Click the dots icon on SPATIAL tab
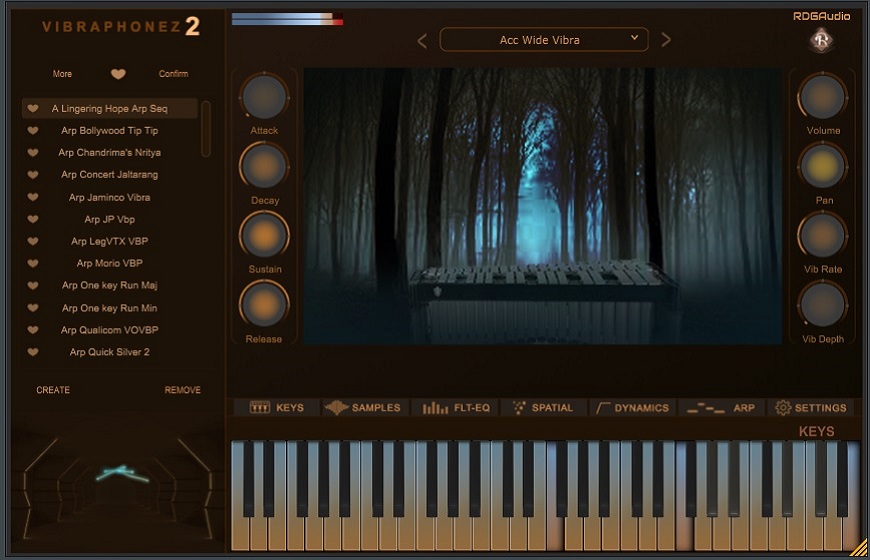Viewport: 870px width, 560px height. coord(519,408)
